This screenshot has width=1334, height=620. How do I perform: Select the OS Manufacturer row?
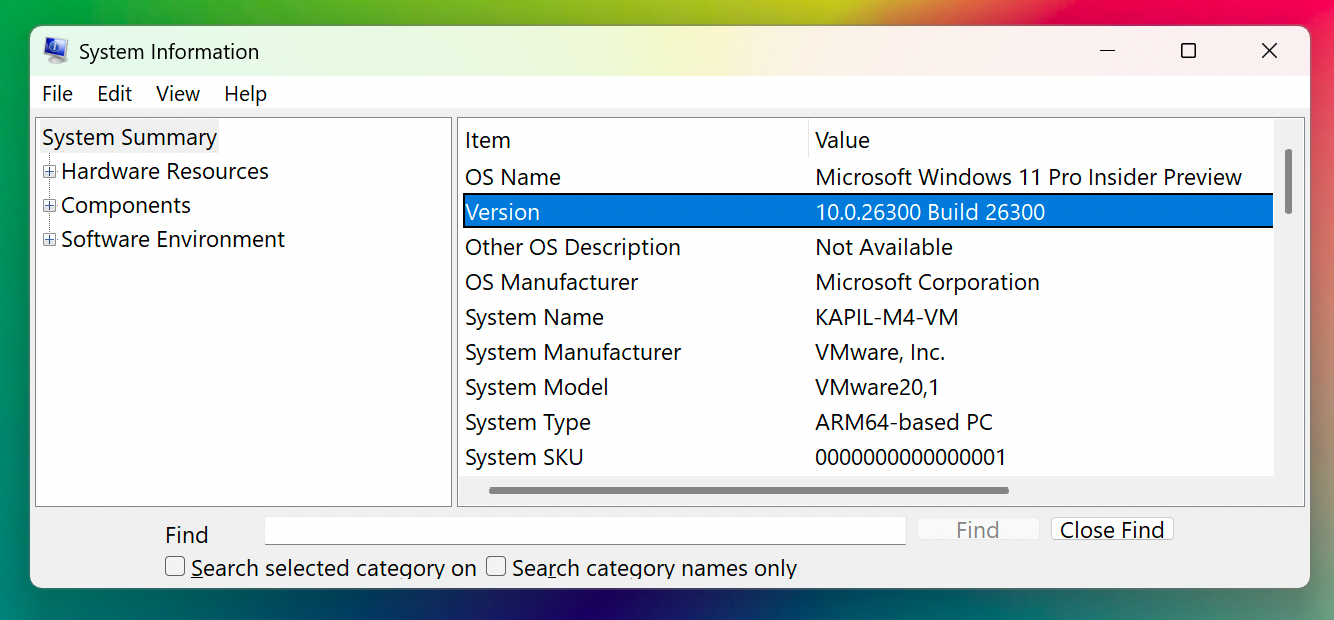(867, 282)
